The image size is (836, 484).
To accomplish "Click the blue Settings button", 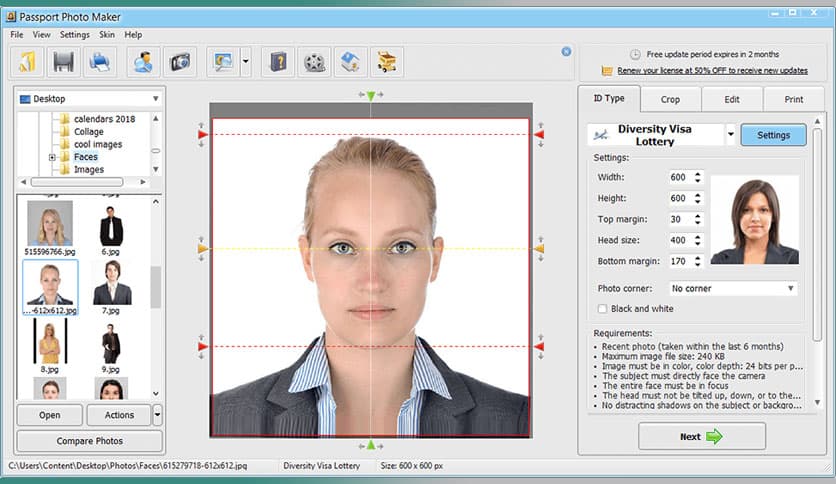I will [x=773, y=135].
